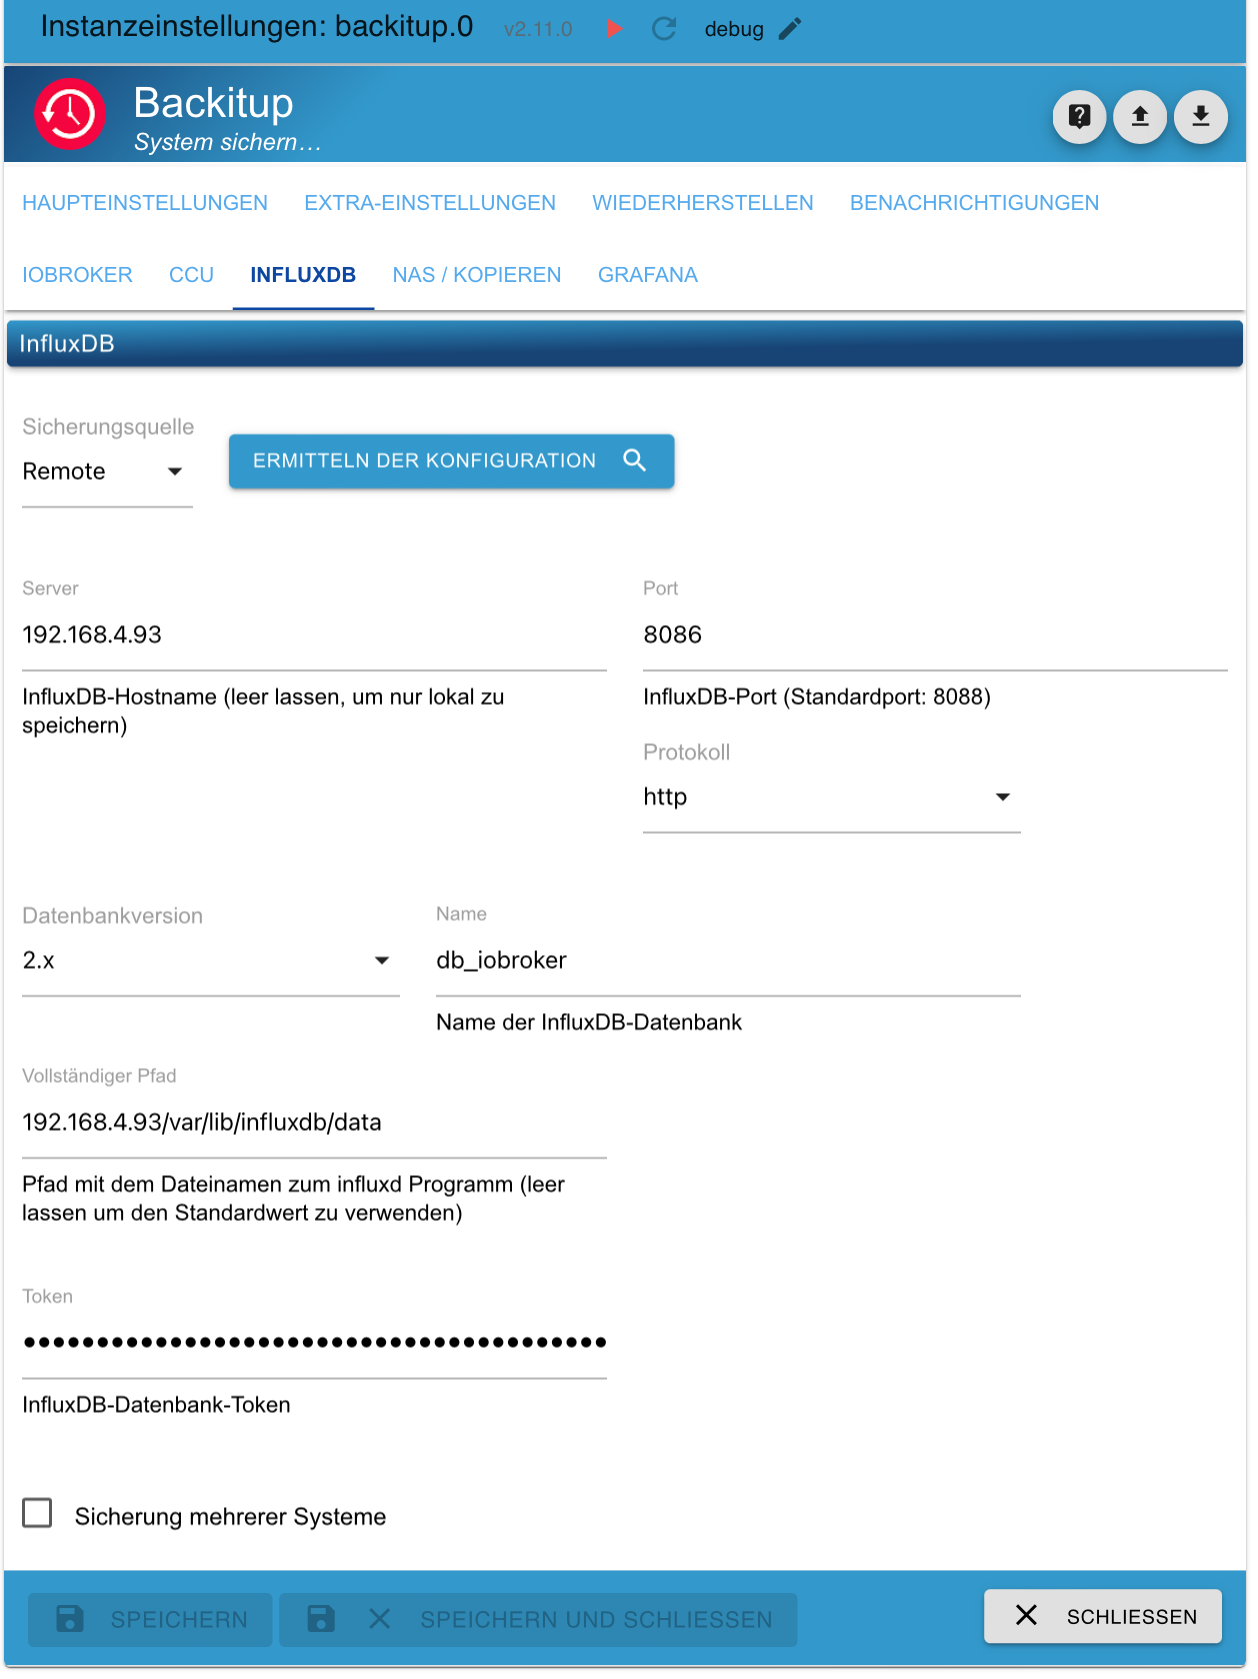Click the download configuration icon button
1258x1679 pixels.
1201,117
